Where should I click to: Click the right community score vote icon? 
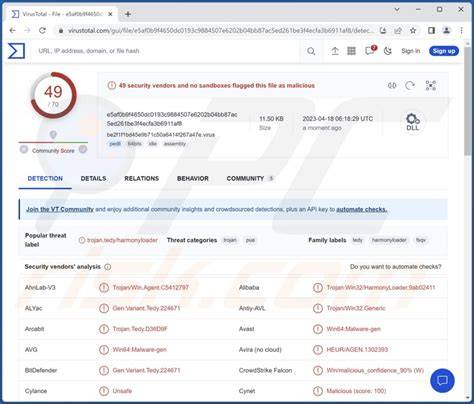(x=83, y=149)
